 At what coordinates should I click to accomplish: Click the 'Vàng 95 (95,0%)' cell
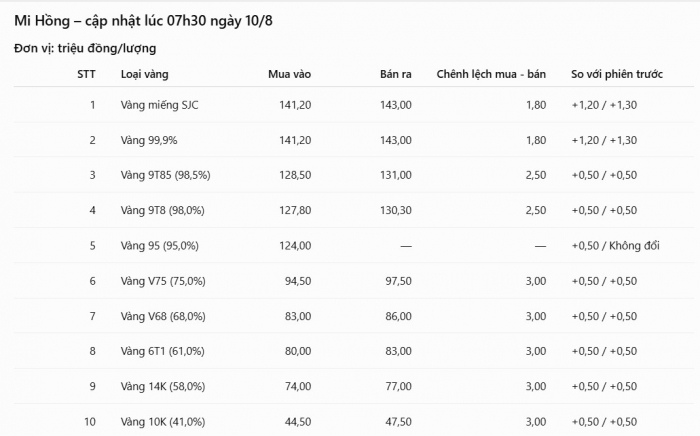point(159,245)
